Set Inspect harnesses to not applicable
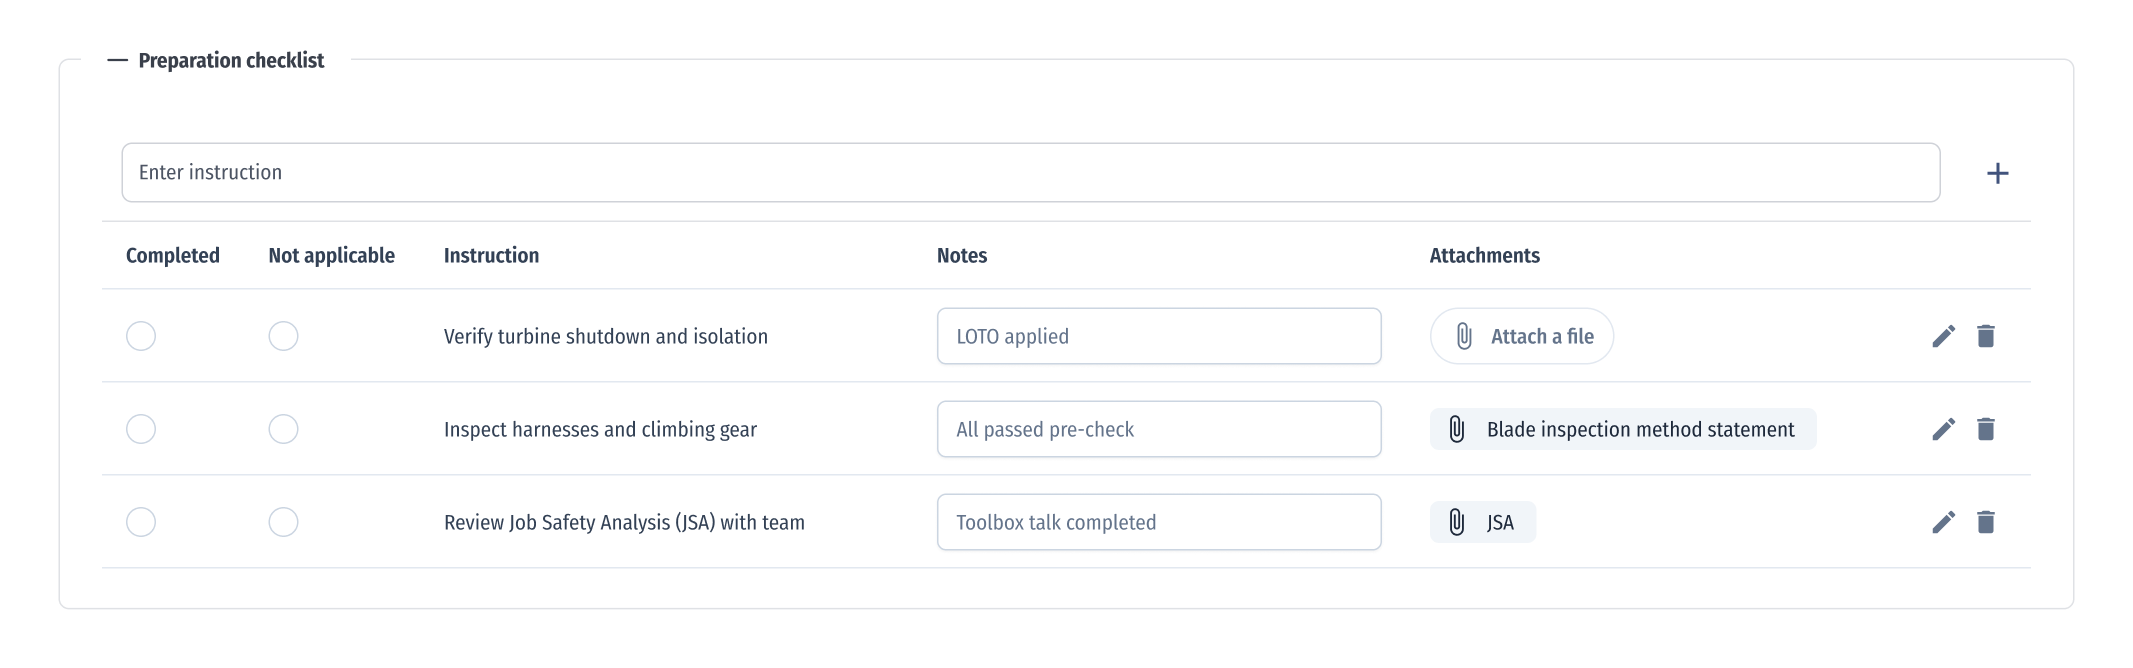 (x=283, y=429)
